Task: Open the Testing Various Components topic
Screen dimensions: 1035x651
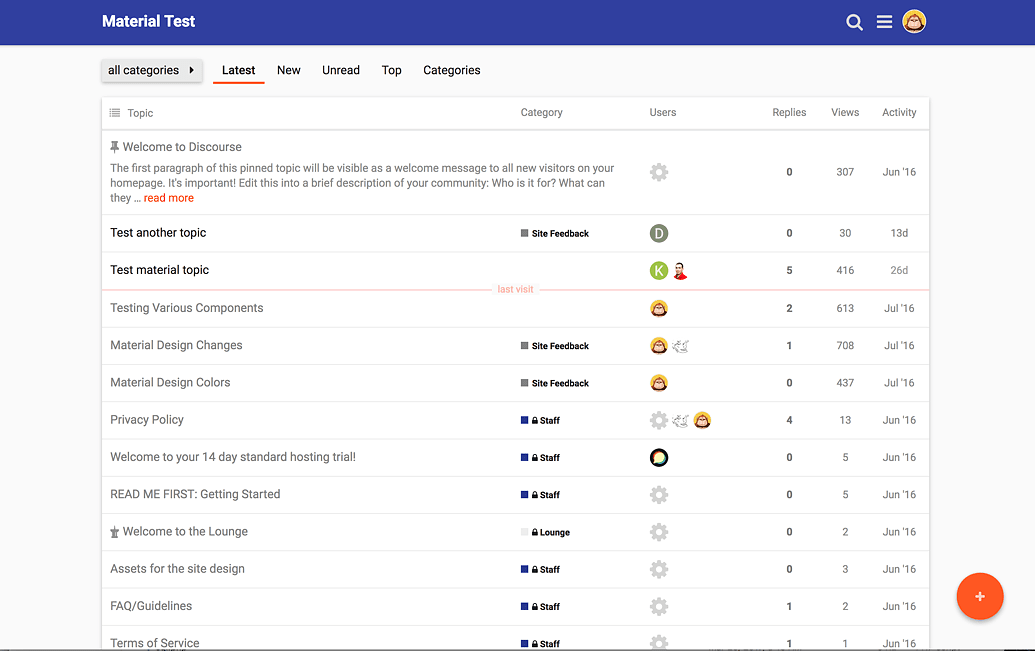Action: pyautogui.click(x=187, y=308)
